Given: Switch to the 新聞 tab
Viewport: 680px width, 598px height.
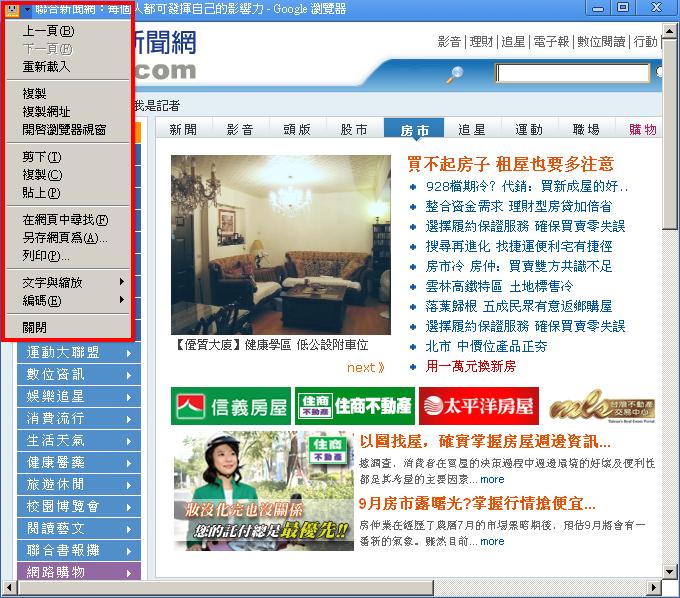Looking at the screenshot, I should (183, 129).
